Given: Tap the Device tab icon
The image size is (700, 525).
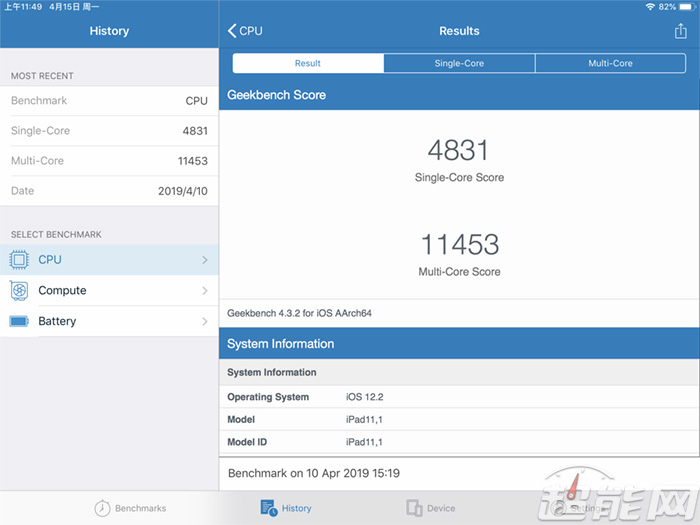Looking at the screenshot, I should pyautogui.click(x=414, y=508).
